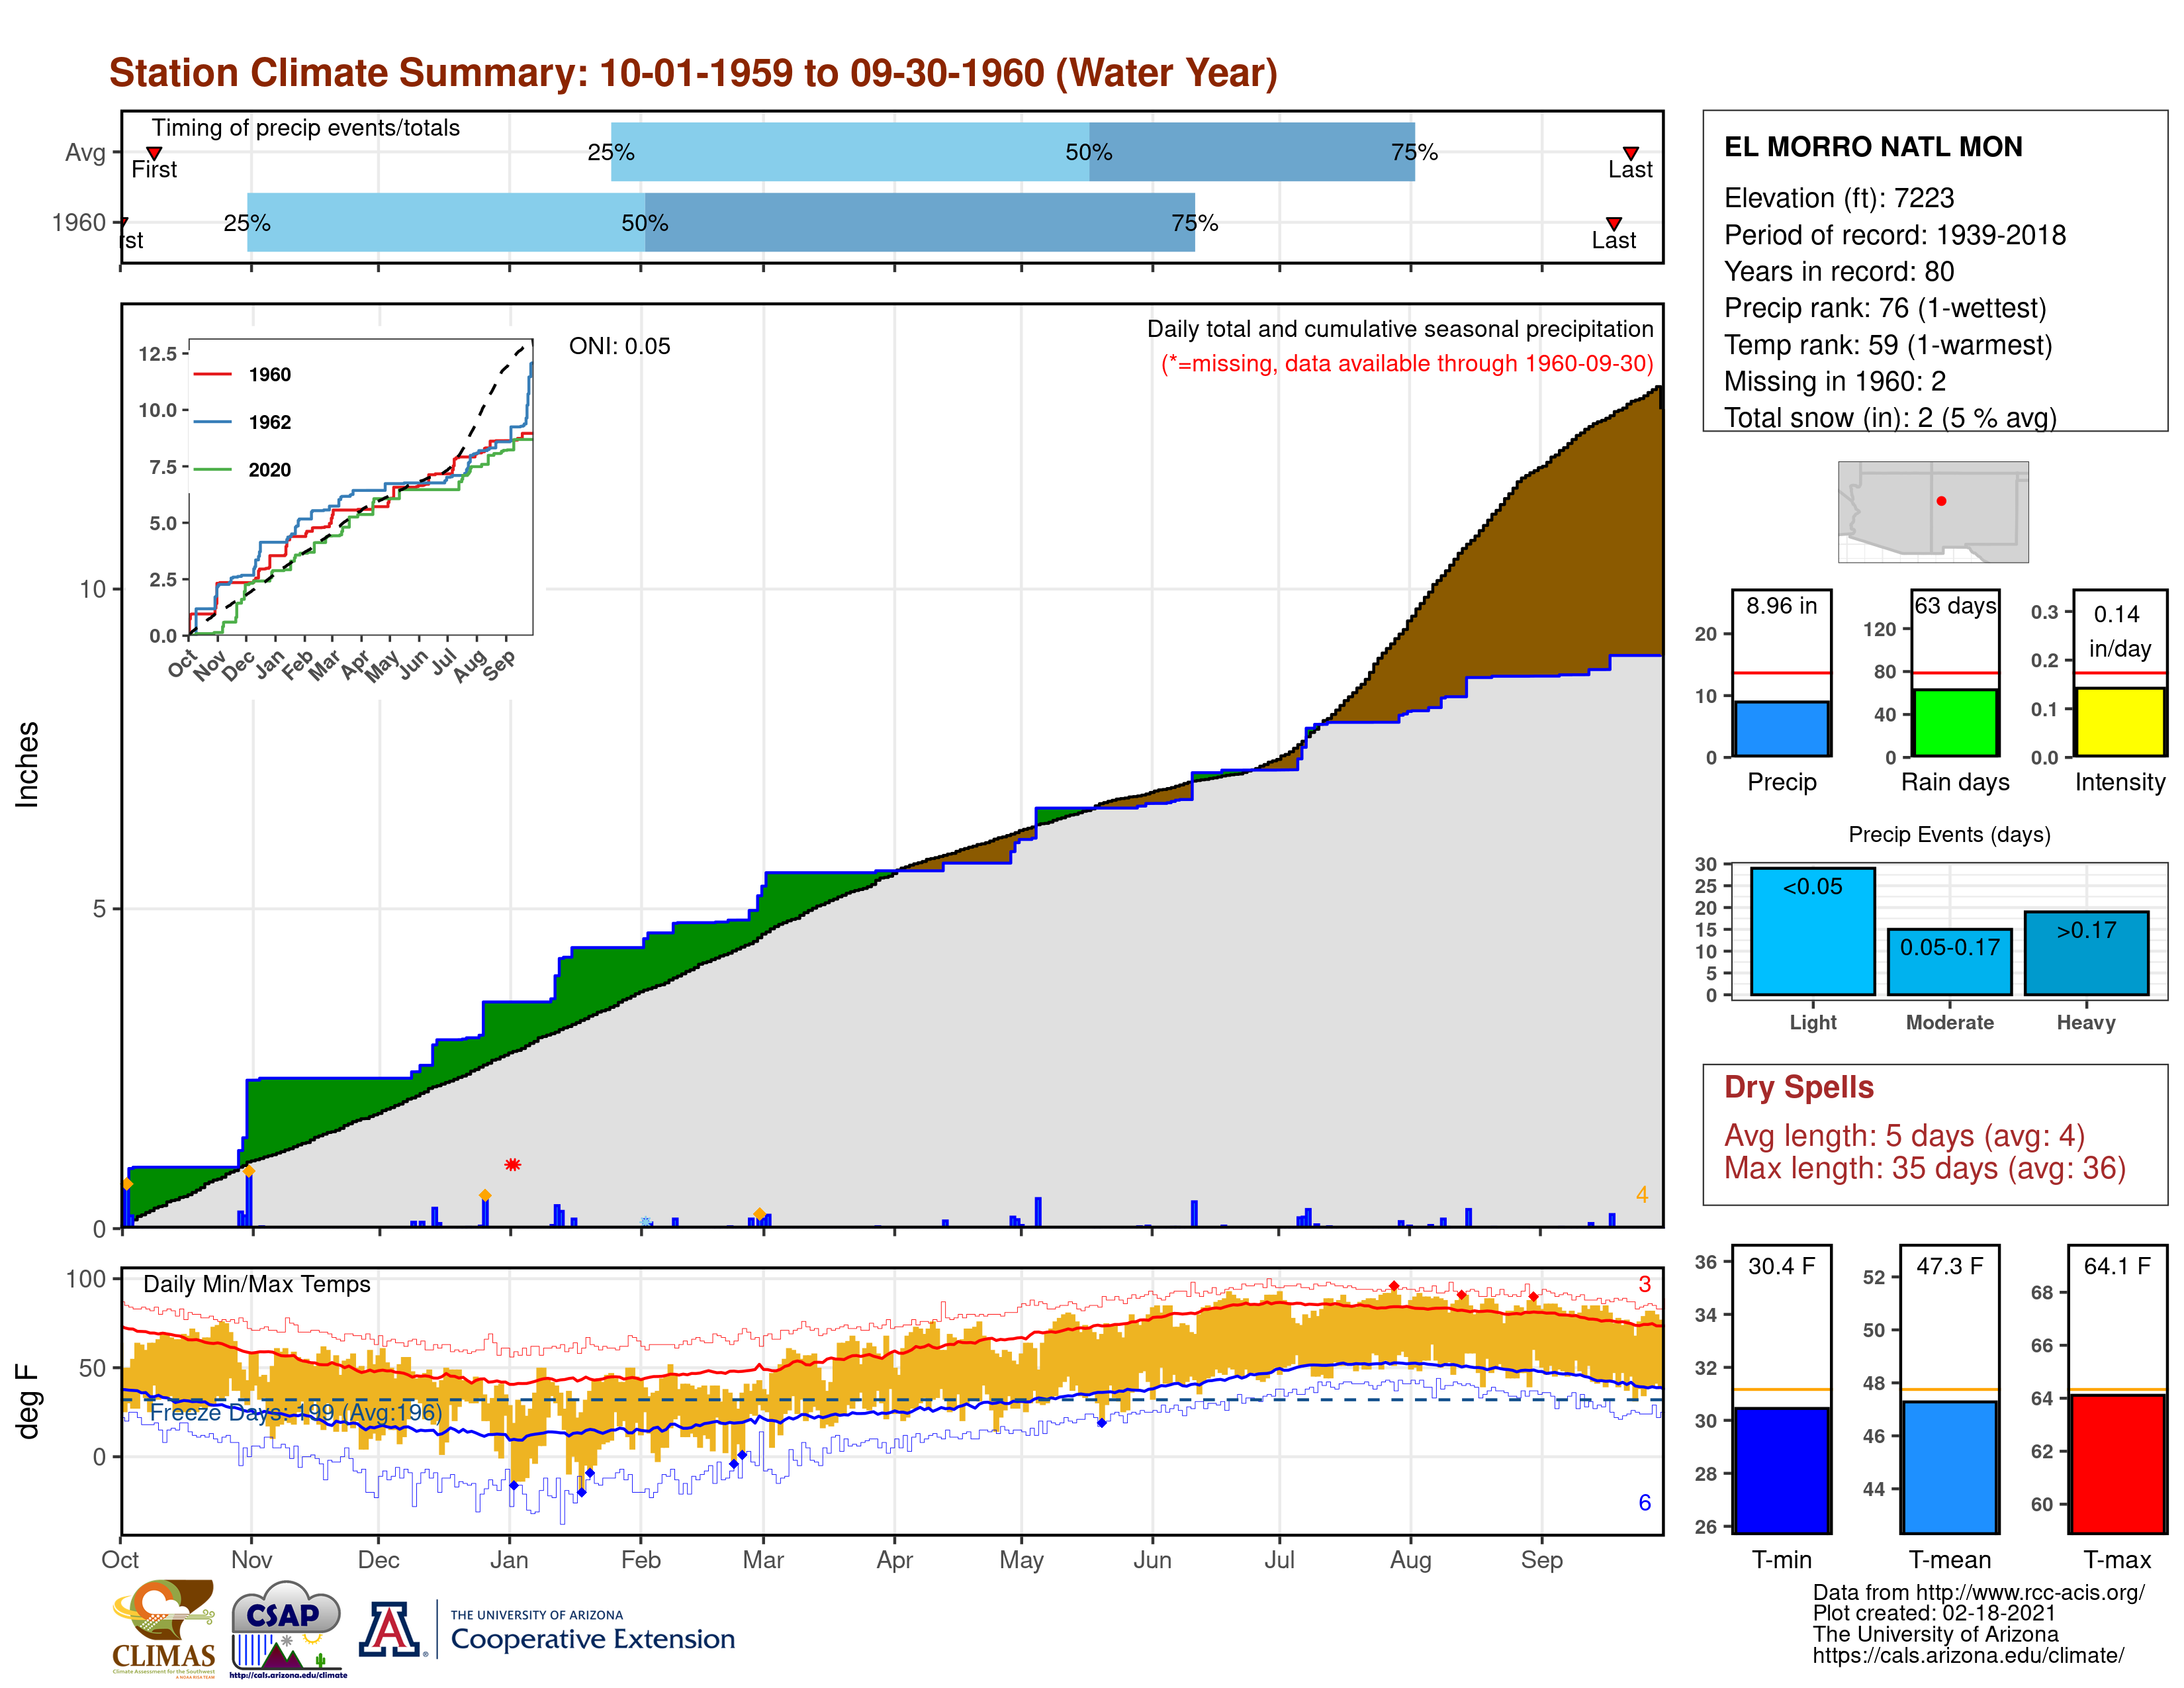Click the '47.3 F' T-mean value

pyautogui.click(x=1950, y=1266)
